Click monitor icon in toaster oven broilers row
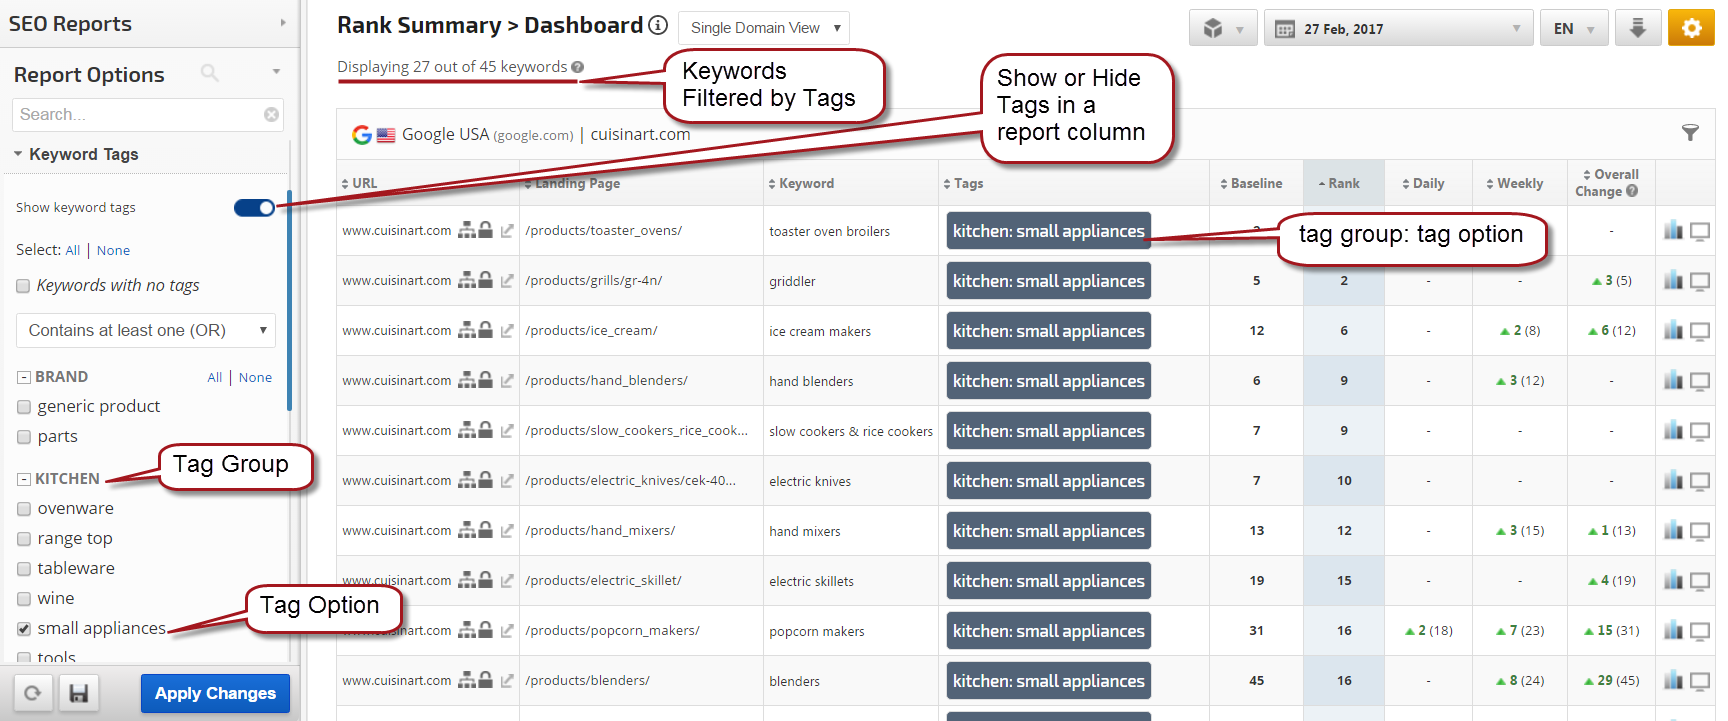Screen dimensions: 1728x721 point(1700,231)
